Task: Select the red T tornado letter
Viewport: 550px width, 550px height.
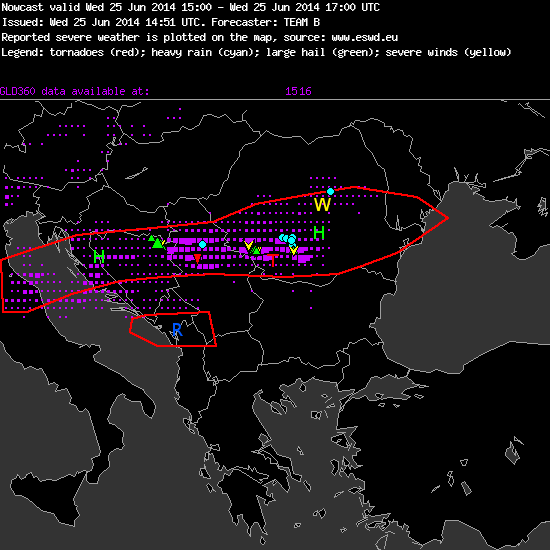Action: (273, 261)
